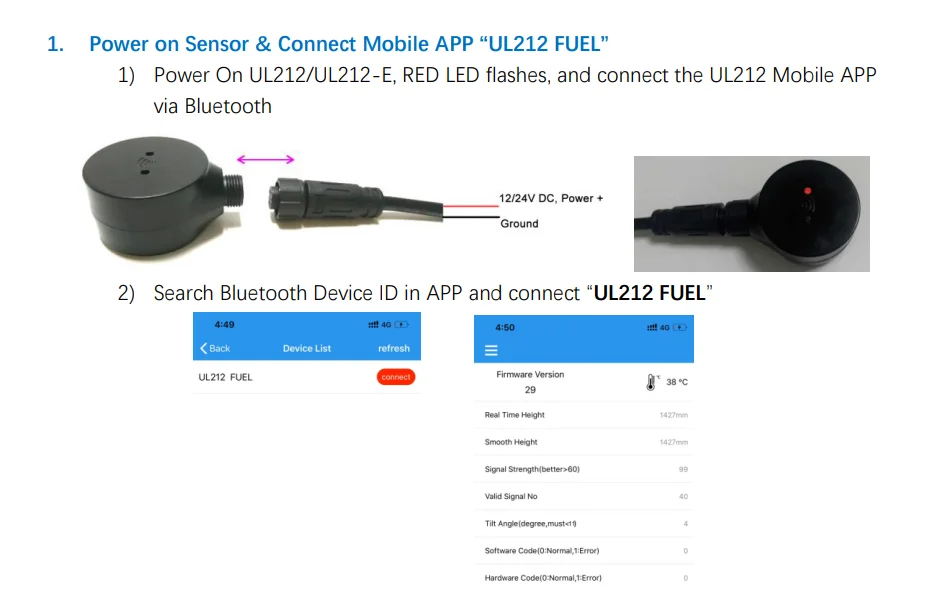936x602 pixels.
Task: Select the Signal Strength row
Action: 584,469
